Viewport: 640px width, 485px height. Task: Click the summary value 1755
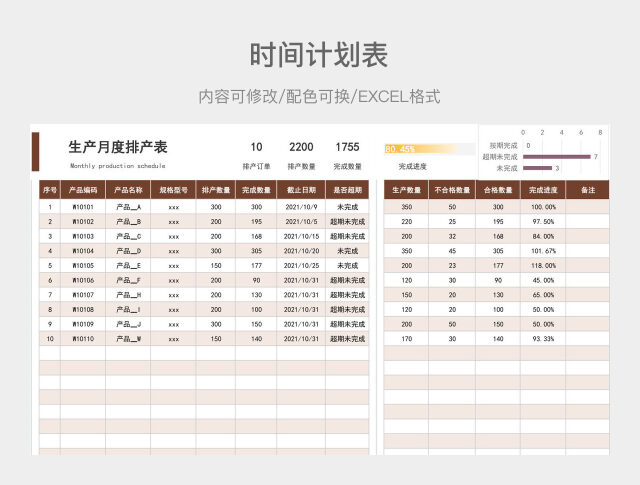click(347, 147)
